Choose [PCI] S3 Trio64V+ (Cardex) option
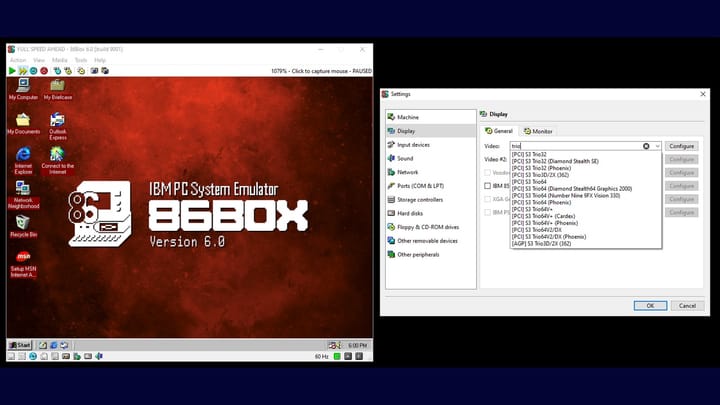Image resolution: width=720 pixels, height=405 pixels. 585,216
